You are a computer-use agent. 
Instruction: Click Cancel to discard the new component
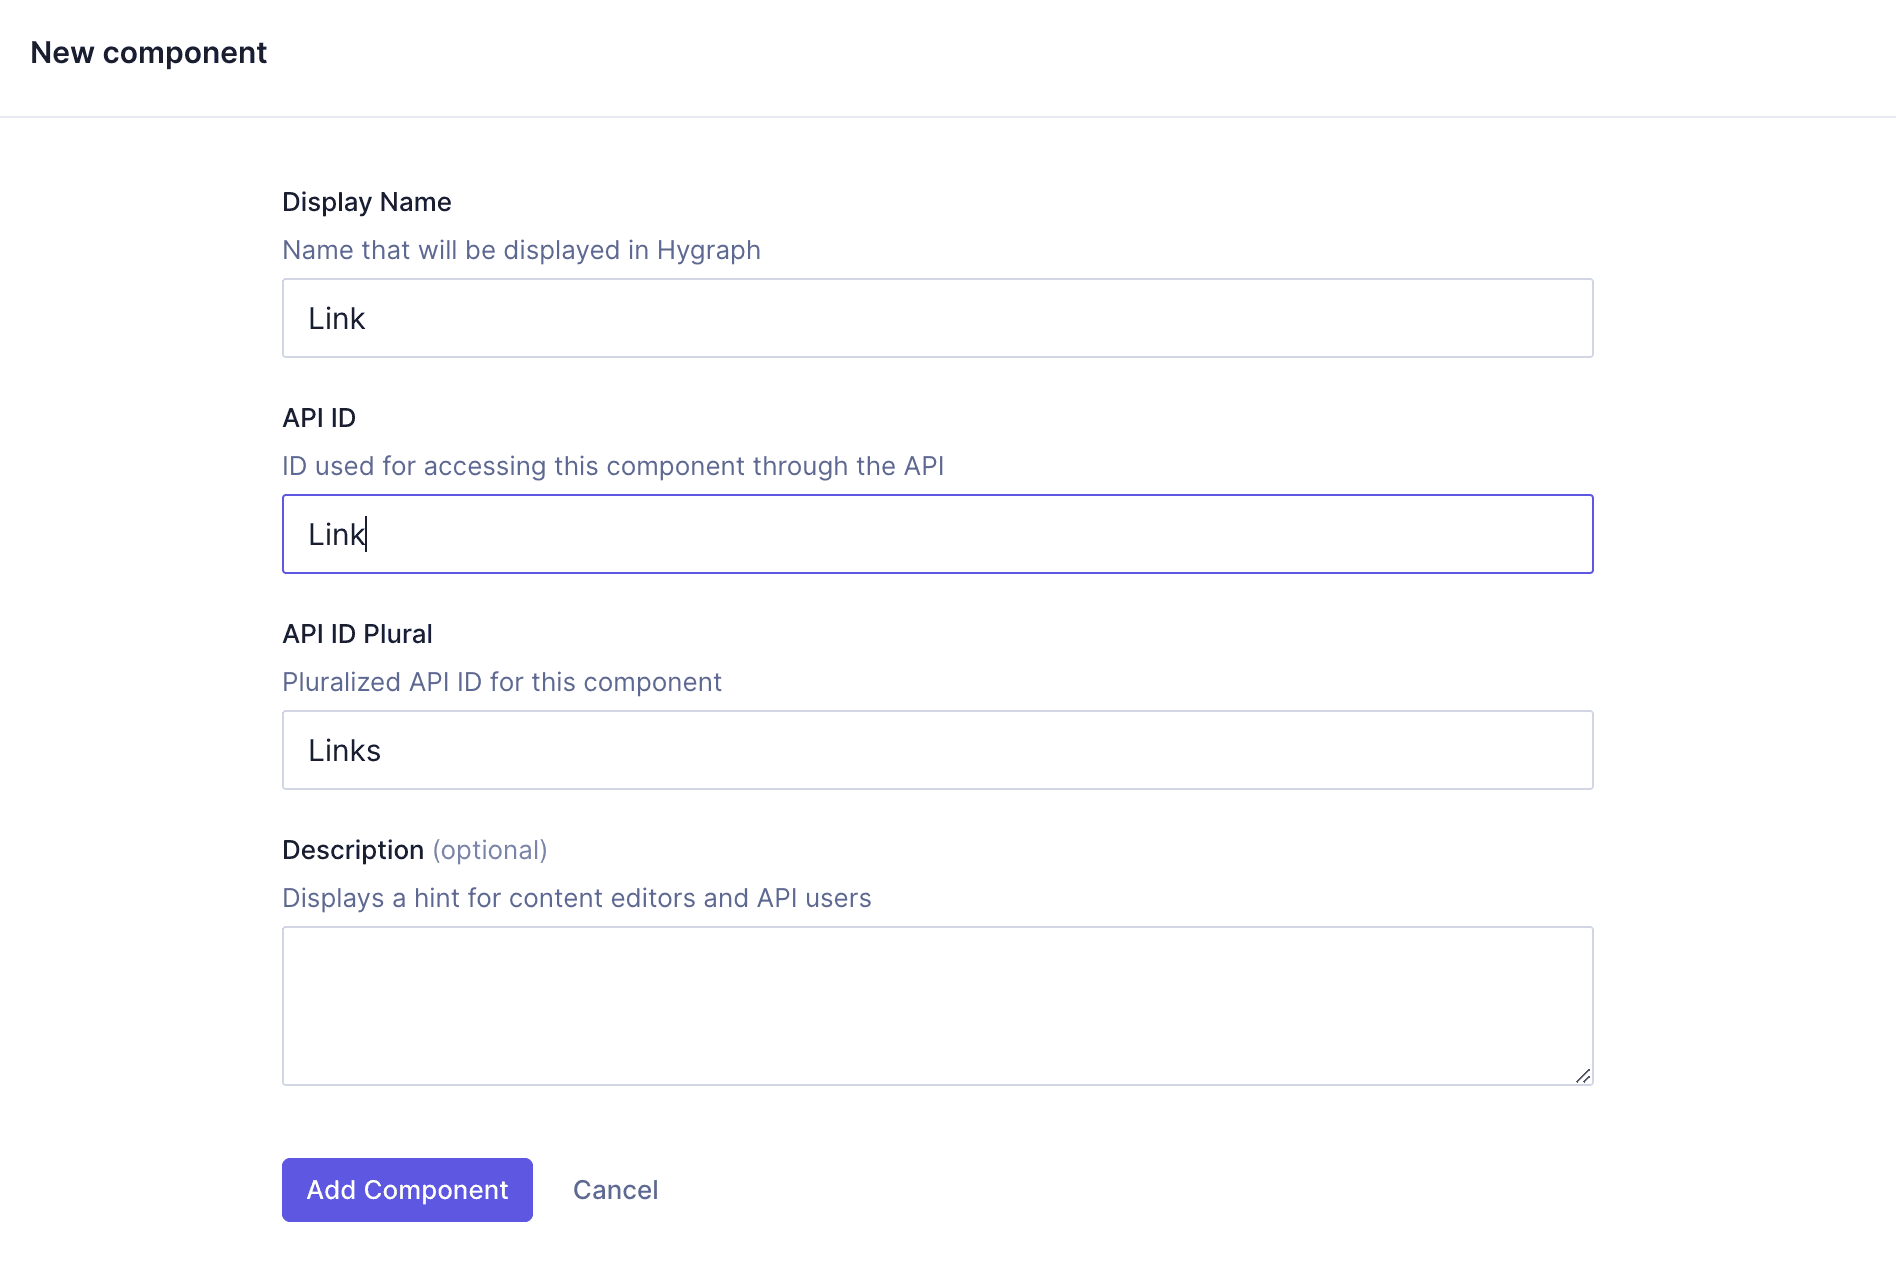615,1189
